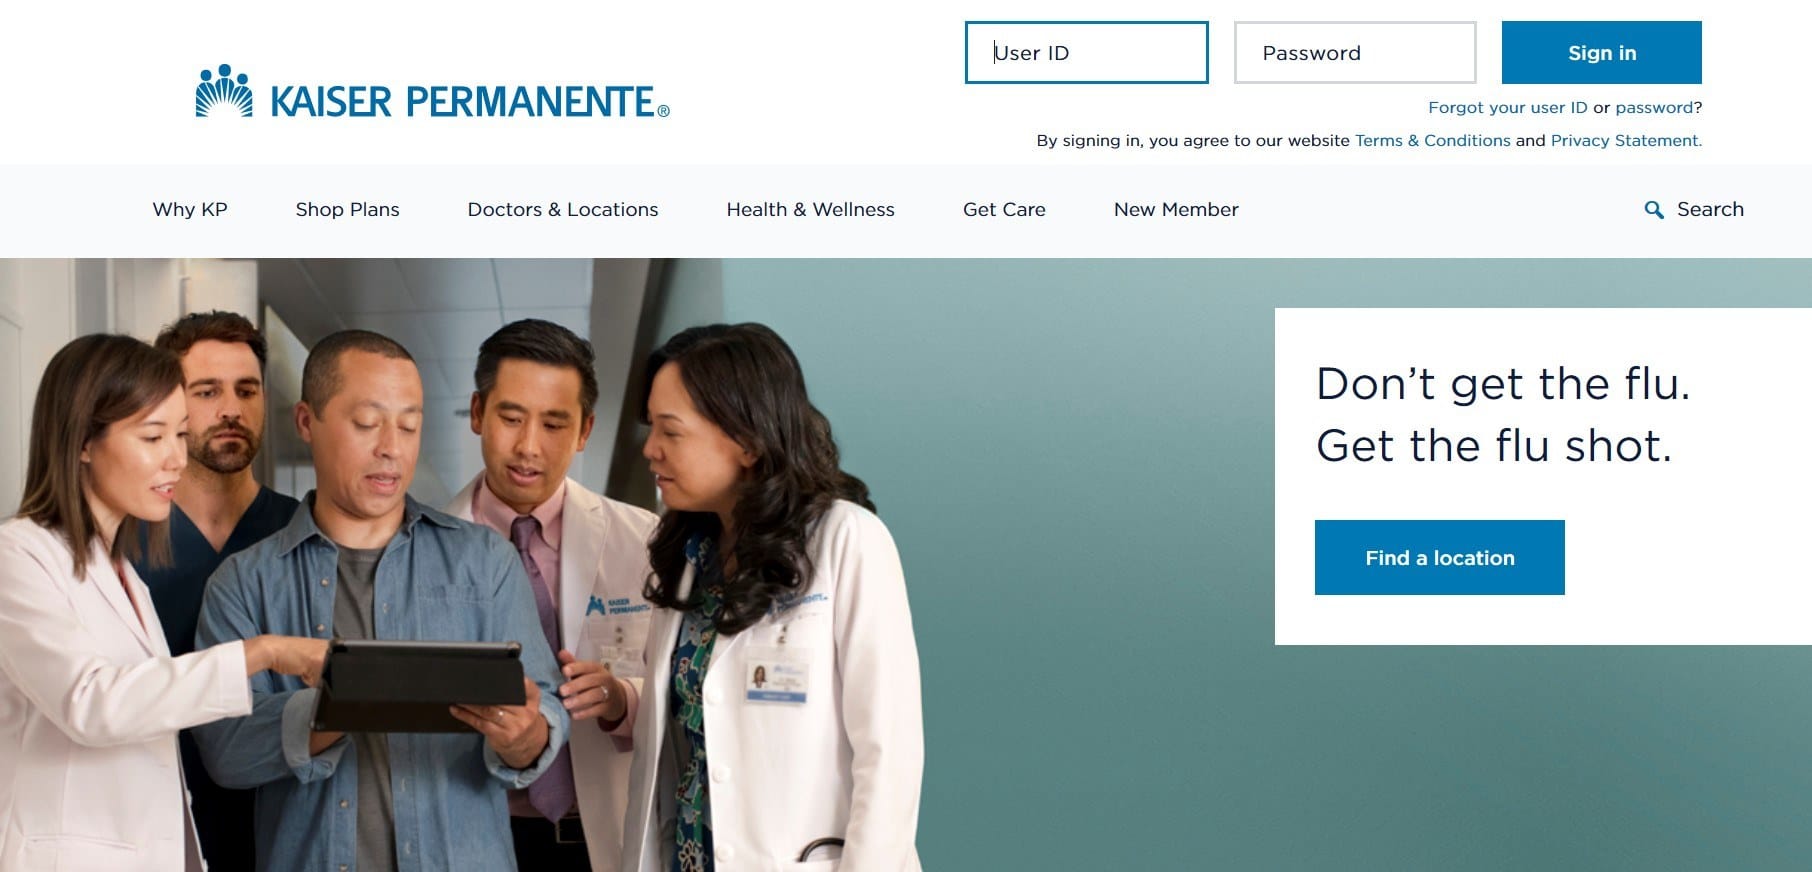Screen dimensions: 1812x872
Task: Click the flu shot headline text
Action: 1503,414
